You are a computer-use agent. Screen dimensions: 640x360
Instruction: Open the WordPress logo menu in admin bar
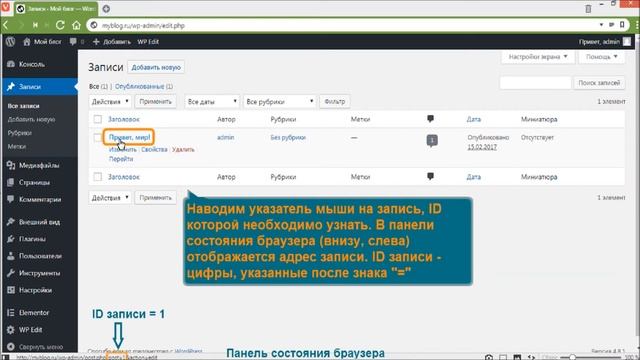pos(11,42)
